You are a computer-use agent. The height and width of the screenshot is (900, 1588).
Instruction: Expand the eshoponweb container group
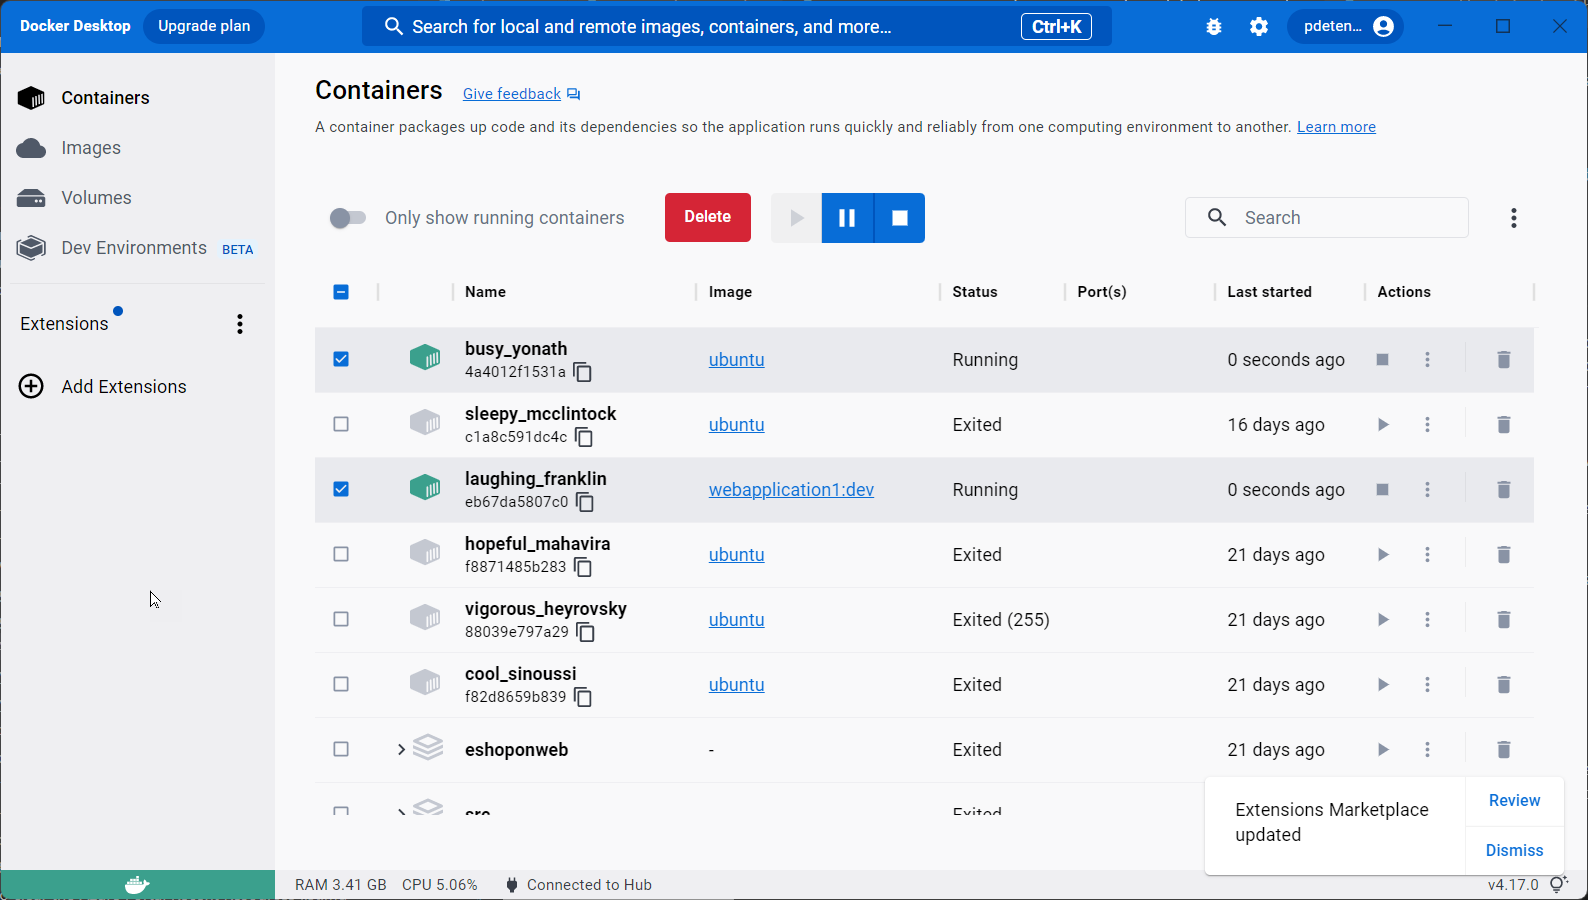click(x=401, y=750)
